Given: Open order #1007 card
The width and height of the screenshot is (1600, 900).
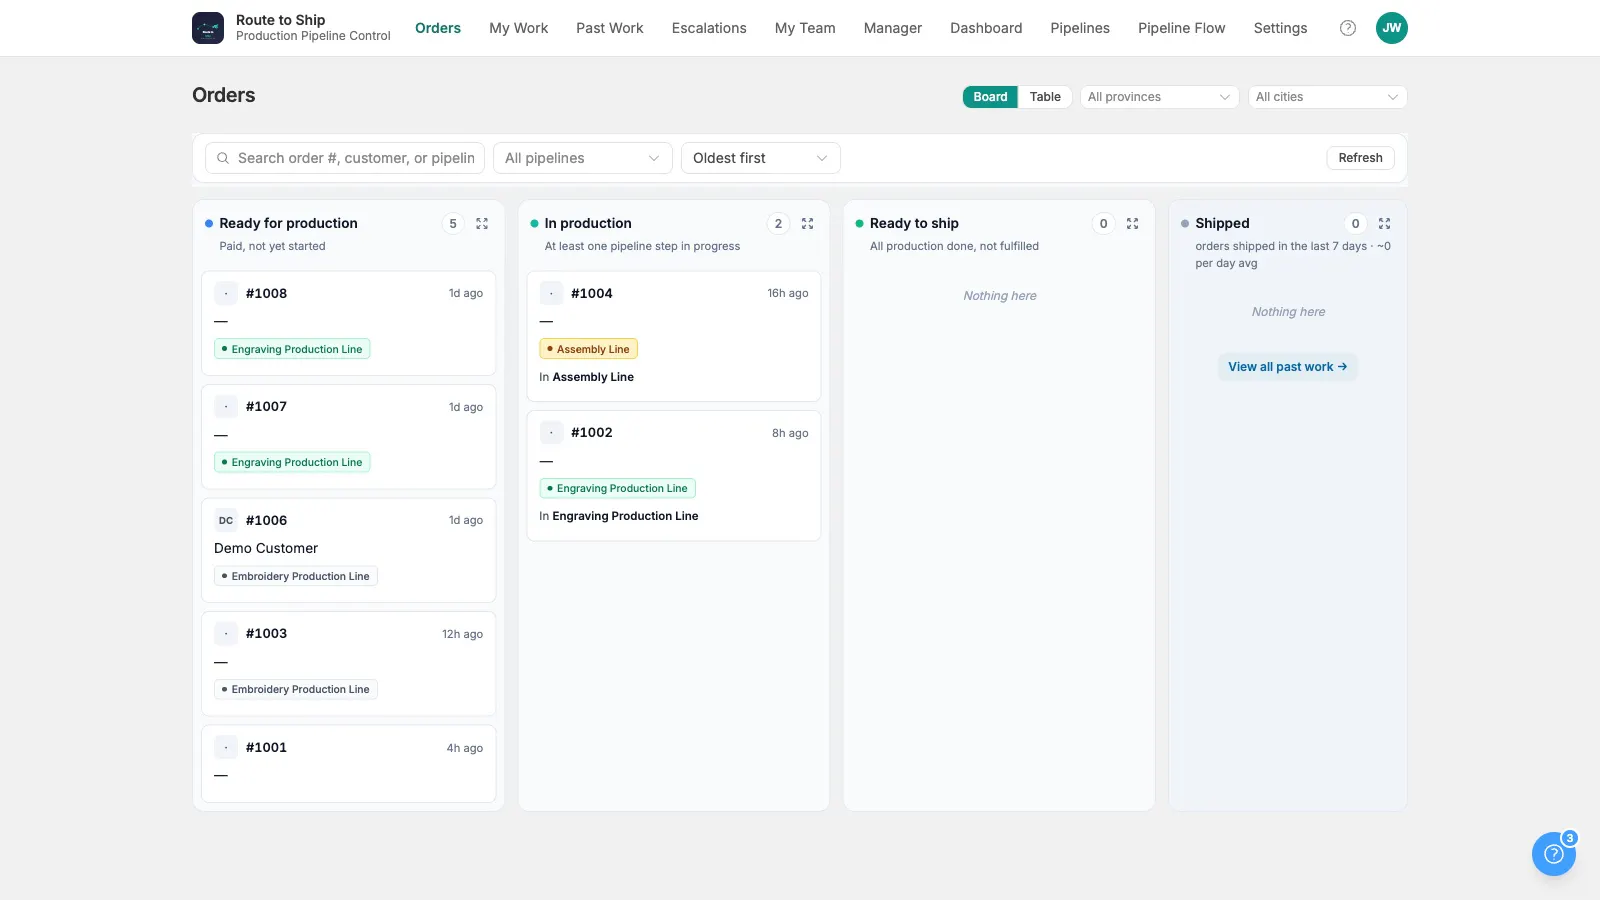Looking at the screenshot, I should click(349, 436).
